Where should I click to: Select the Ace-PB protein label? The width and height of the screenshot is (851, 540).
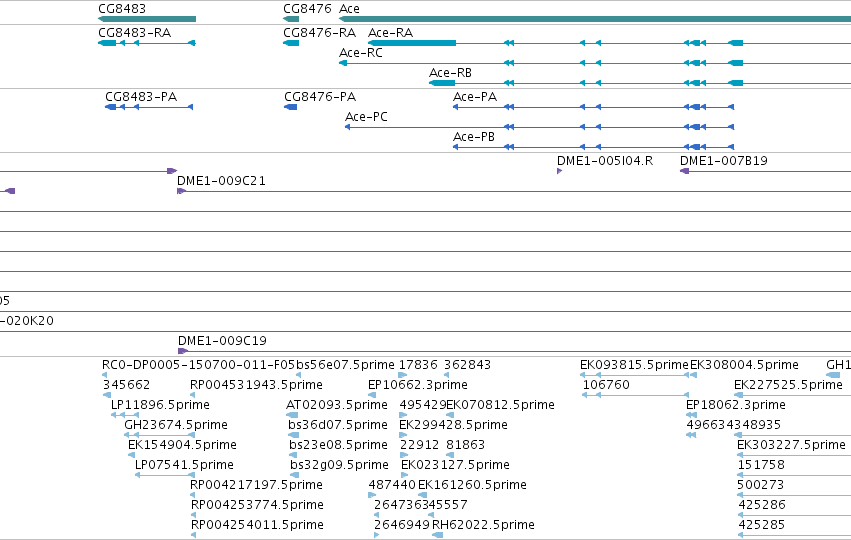tap(474, 137)
